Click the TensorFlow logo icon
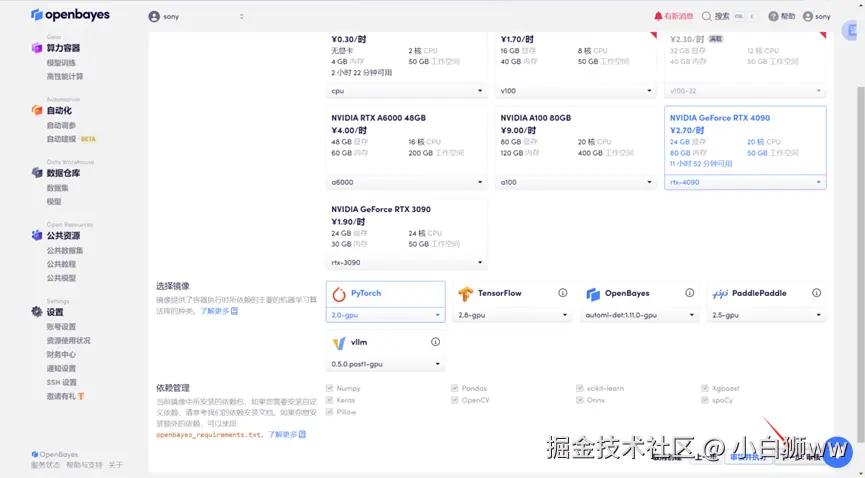The width and height of the screenshot is (865, 478). [x=466, y=294]
